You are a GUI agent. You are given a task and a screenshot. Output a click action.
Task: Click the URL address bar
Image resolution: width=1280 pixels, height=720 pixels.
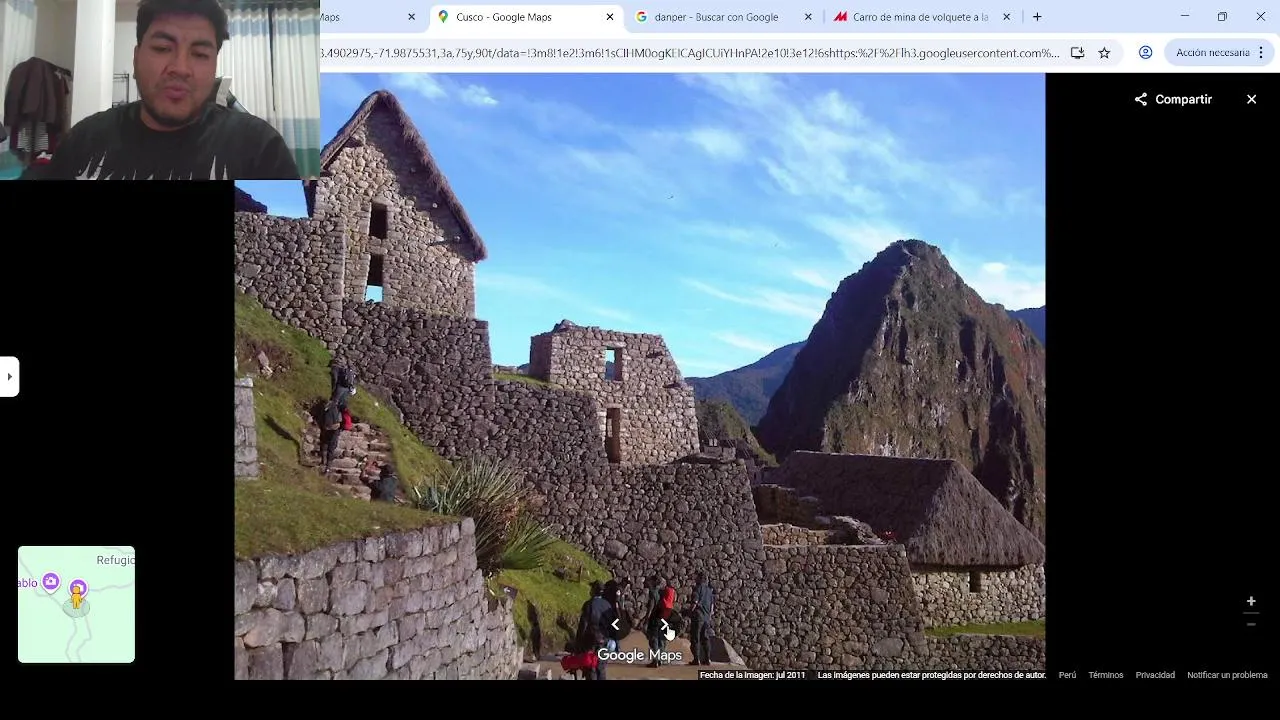(690, 53)
